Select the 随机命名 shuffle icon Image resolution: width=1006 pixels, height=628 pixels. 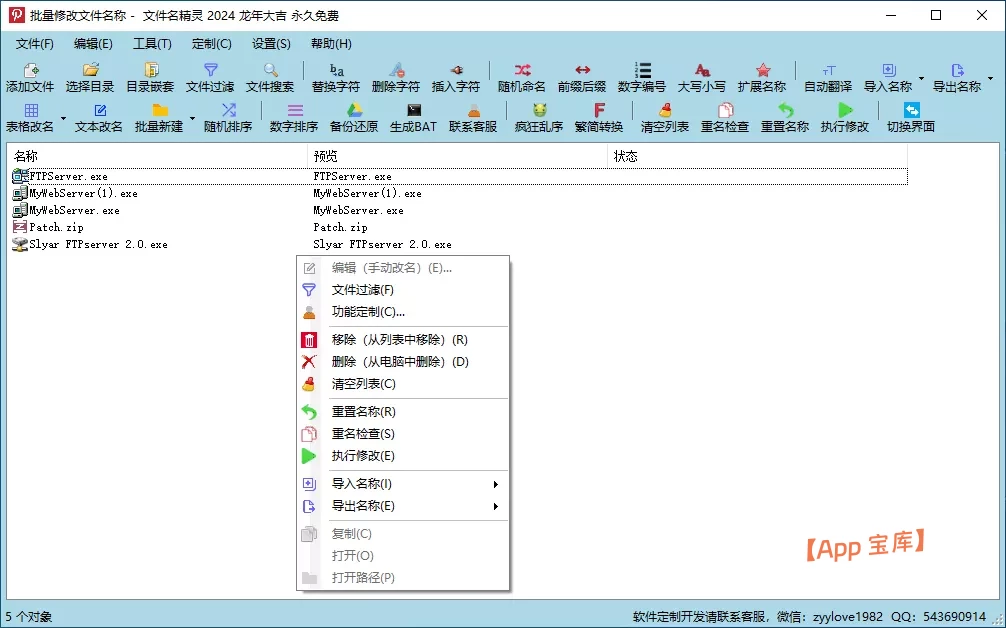(522, 78)
